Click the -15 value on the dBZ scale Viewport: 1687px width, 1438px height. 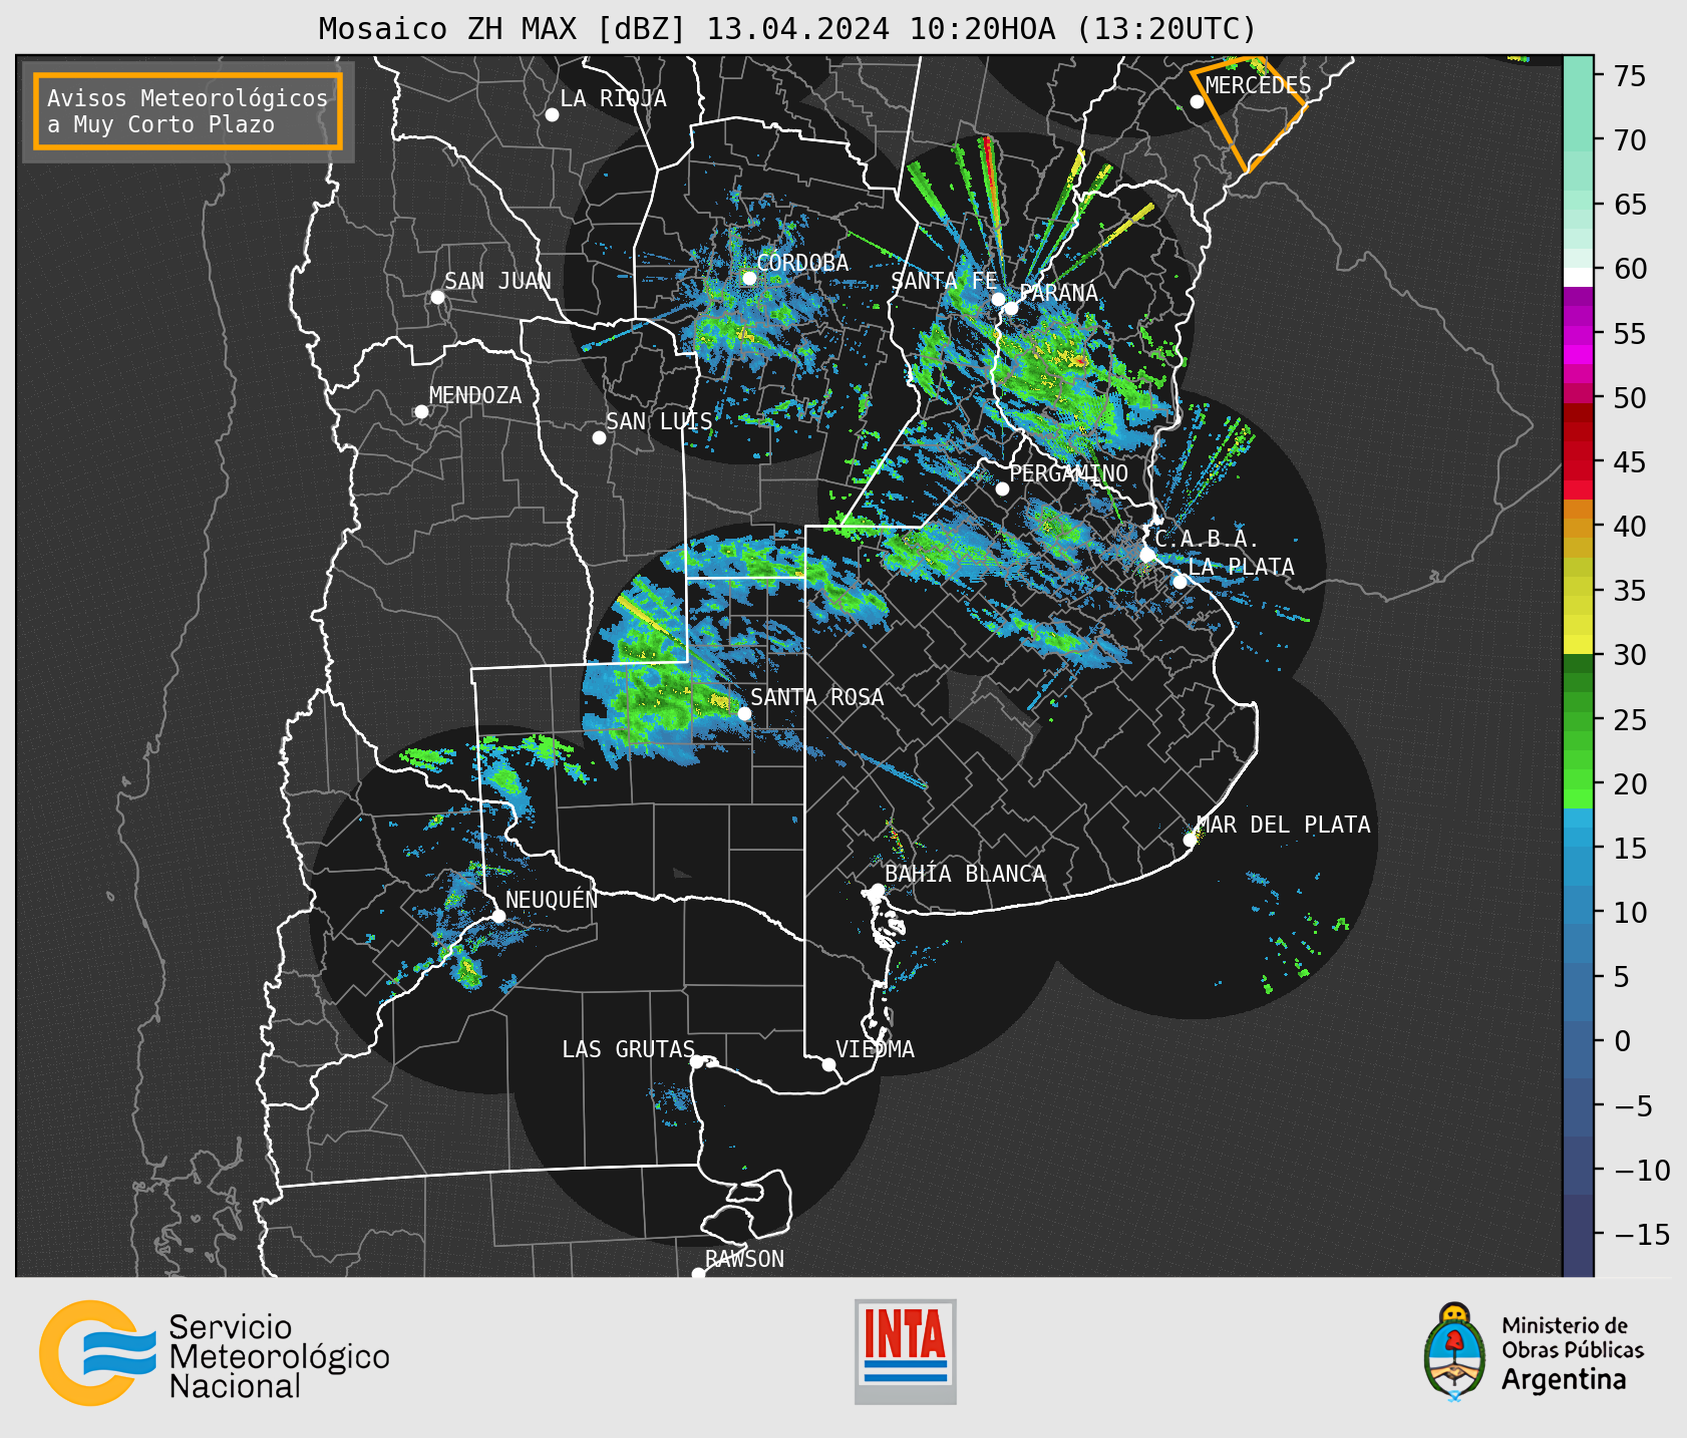point(1640,1235)
